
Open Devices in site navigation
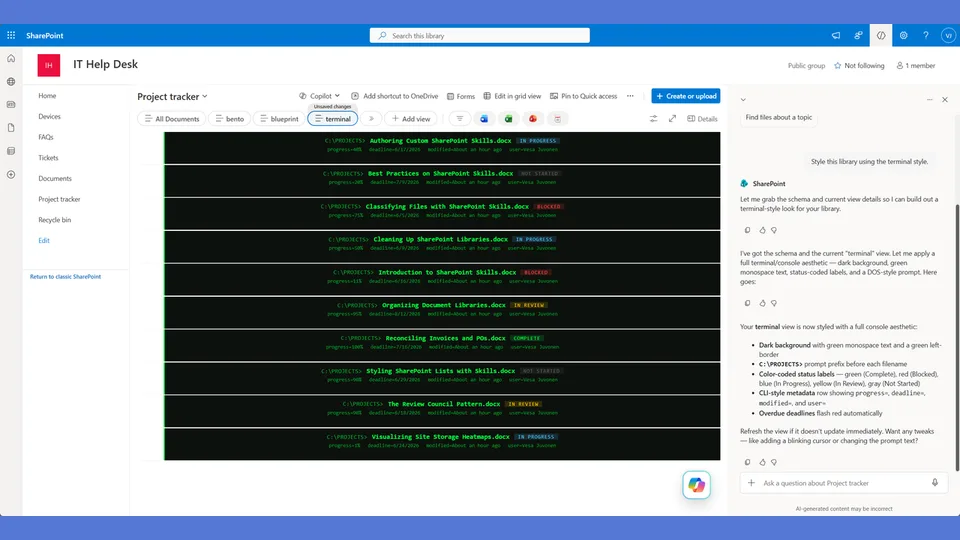(50, 116)
